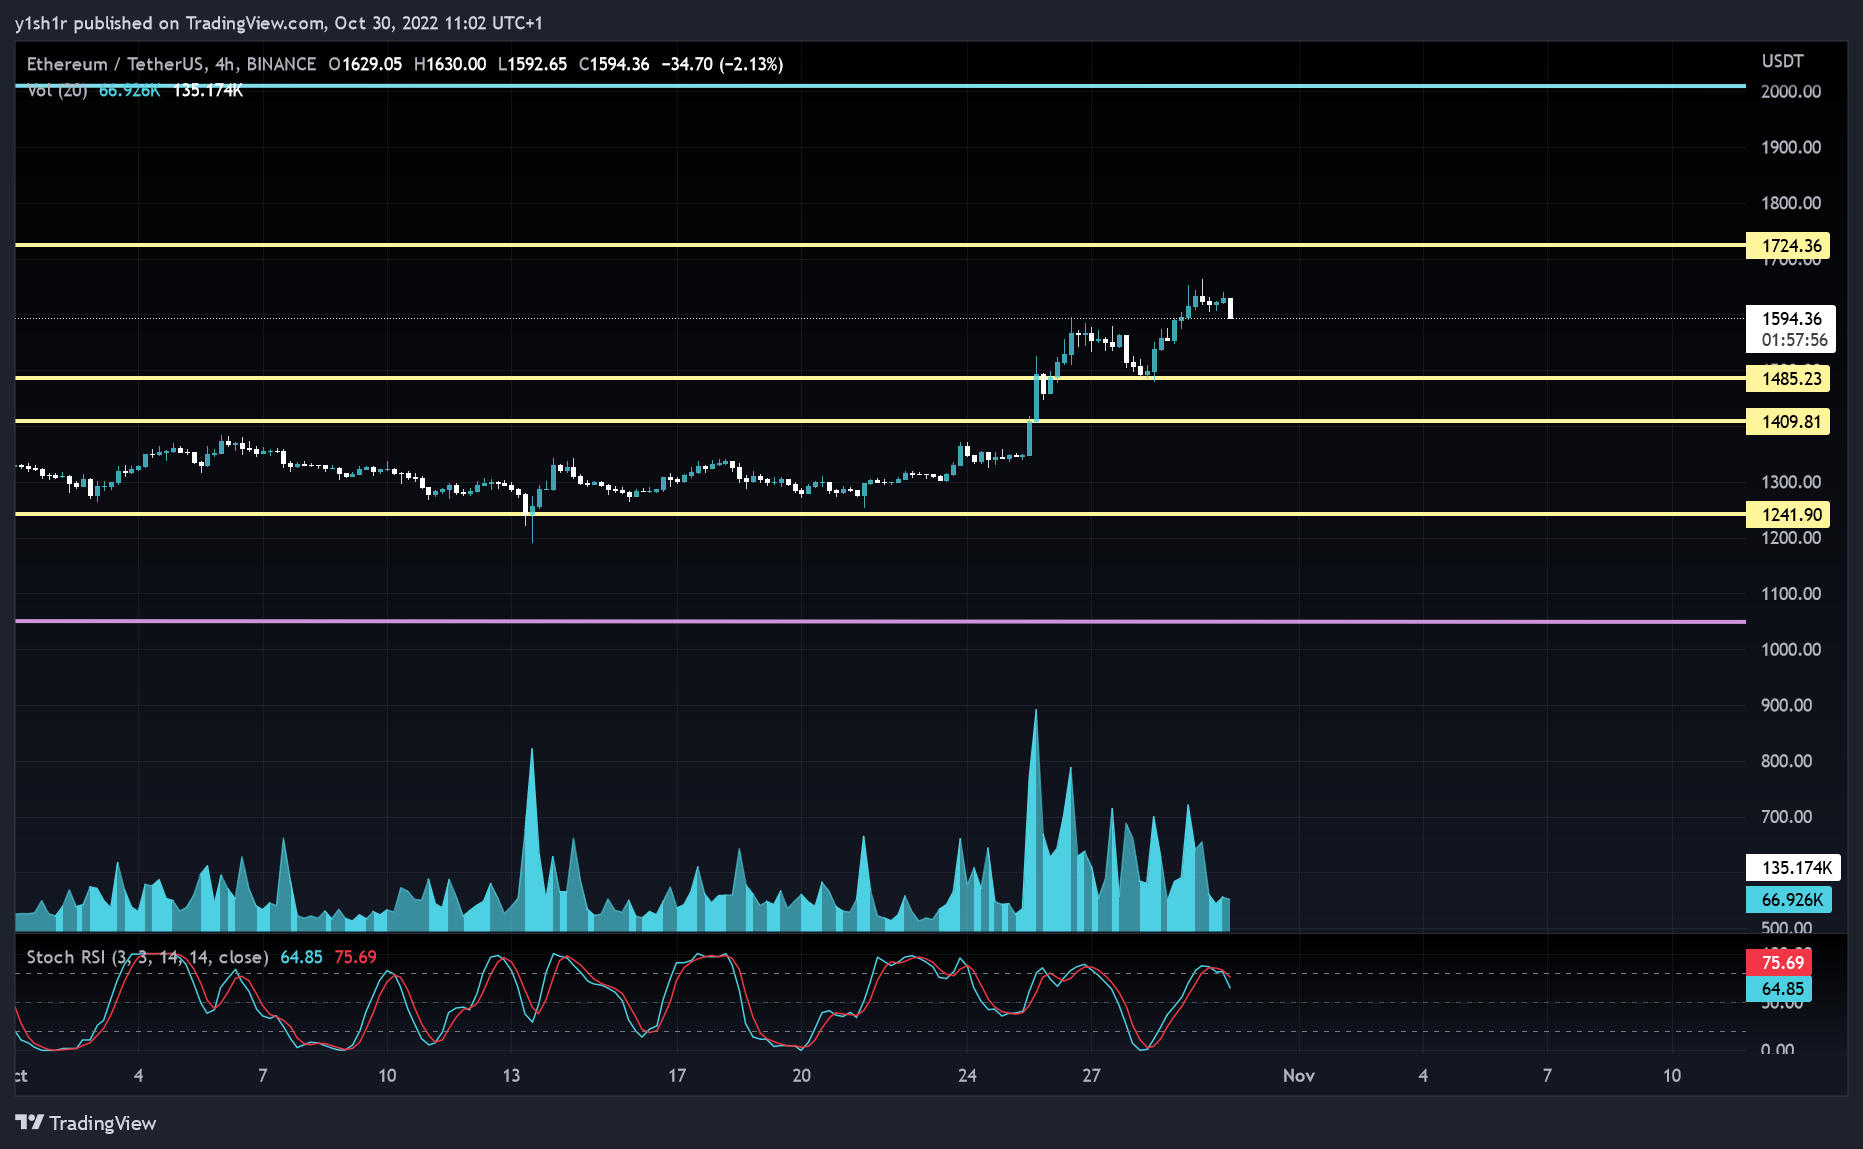Click the 1100.00 price axis tick

[1790, 594]
